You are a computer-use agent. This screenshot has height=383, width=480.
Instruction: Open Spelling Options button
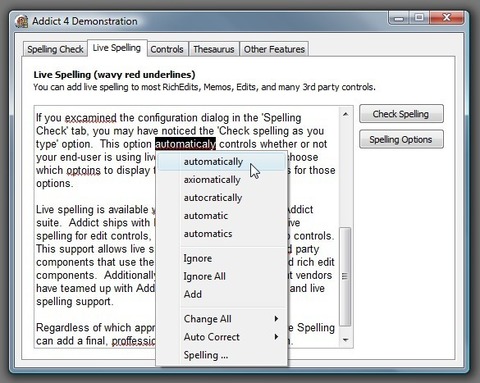401,139
